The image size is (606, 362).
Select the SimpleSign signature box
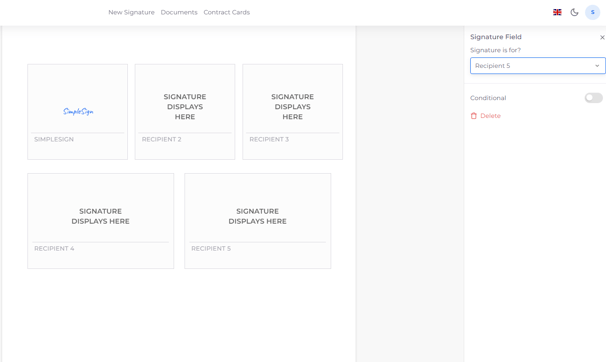pos(77,112)
